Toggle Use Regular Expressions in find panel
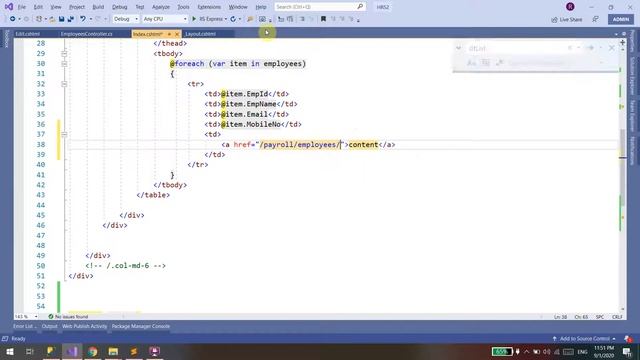Image resolution: width=640 pixels, height=360 pixels. pos(499,63)
